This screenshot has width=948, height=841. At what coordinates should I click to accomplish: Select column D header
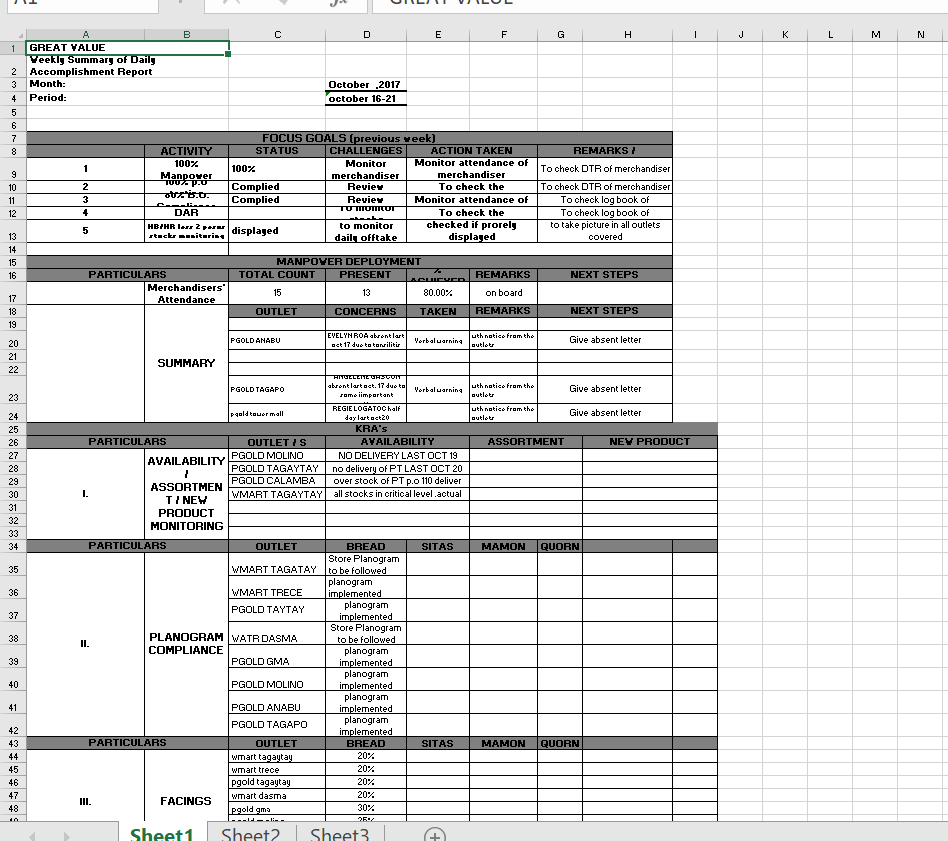point(366,35)
